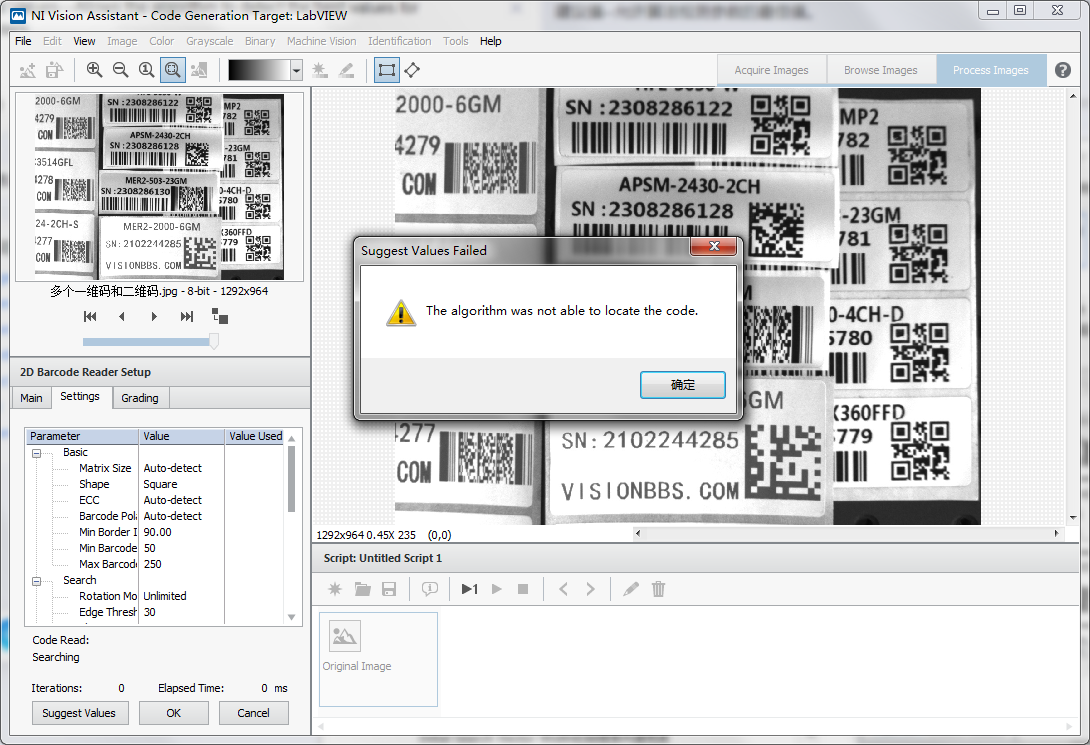Click the Zoom Out magnifier icon

pyautogui.click(x=120, y=69)
